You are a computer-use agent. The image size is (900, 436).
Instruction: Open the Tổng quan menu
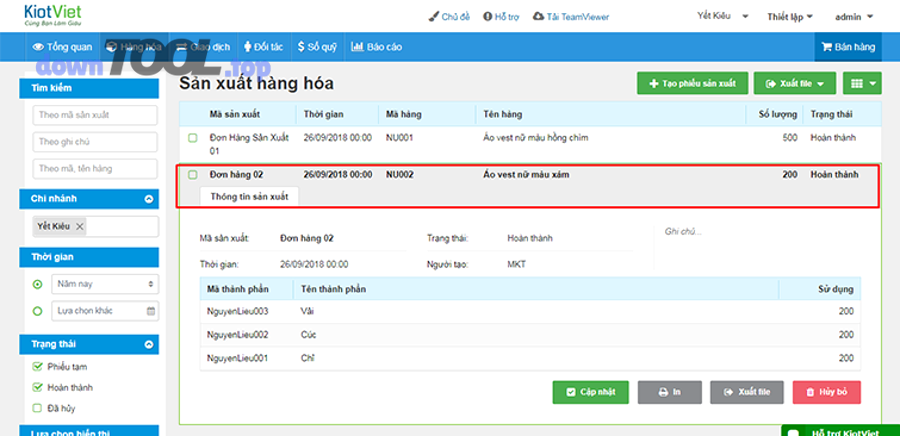pos(64,47)
